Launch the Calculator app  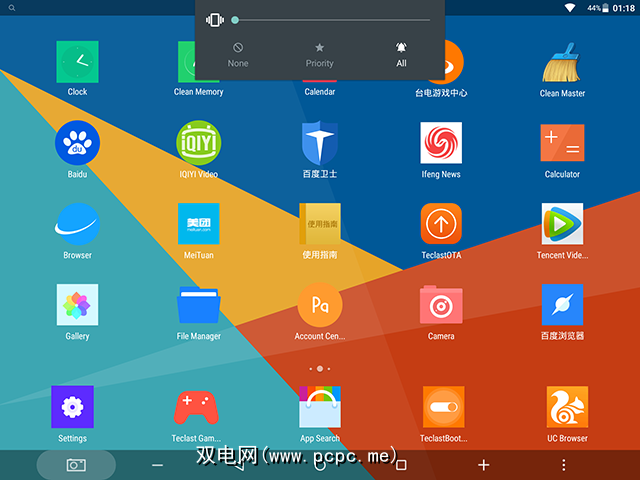pyautogui.click(x=562, y=142)
